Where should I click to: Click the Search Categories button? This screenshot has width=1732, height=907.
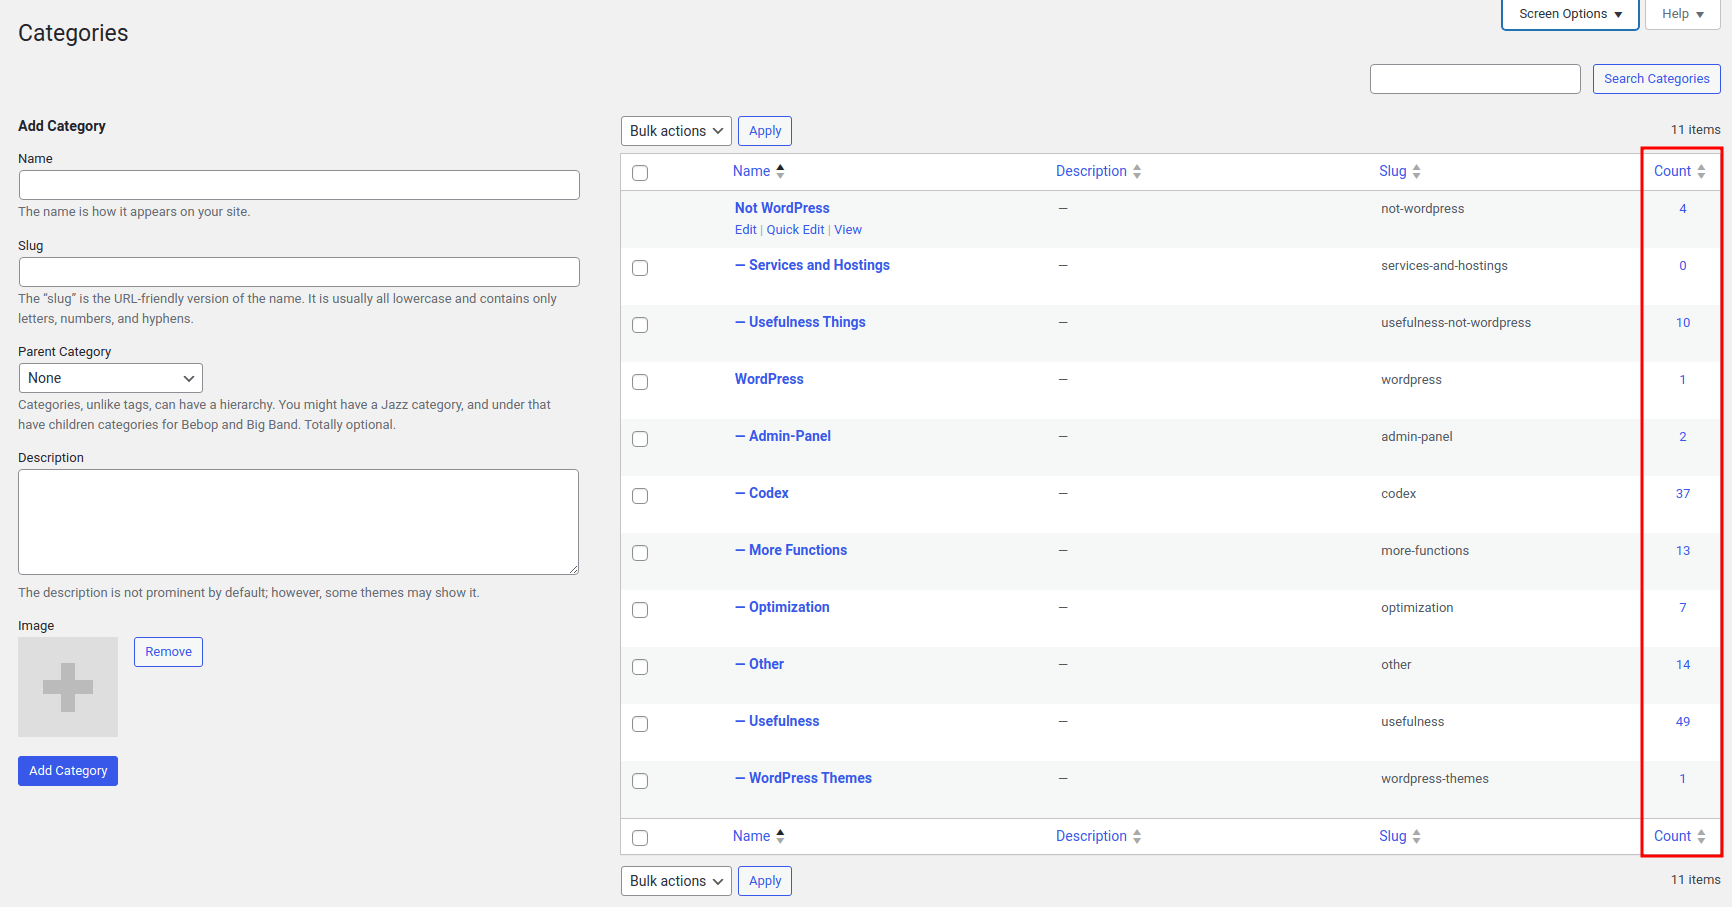coord(1657,79)
